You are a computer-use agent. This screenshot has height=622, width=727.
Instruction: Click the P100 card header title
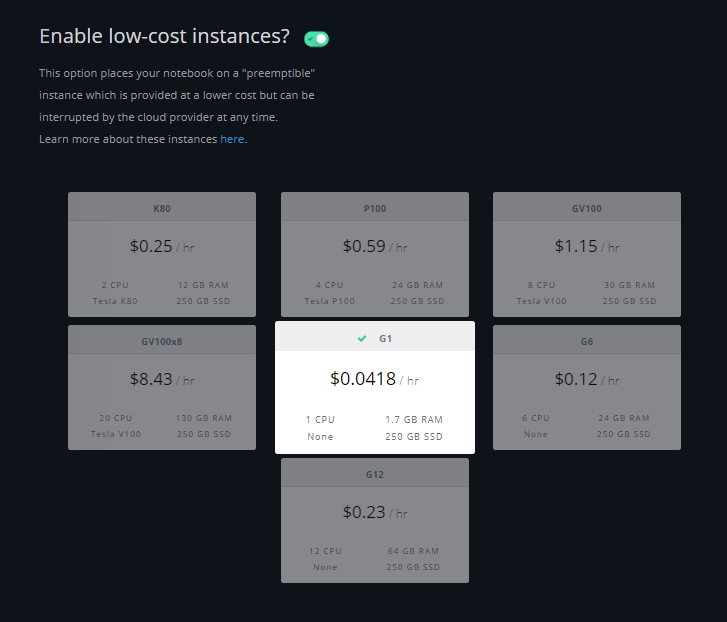click(x=375, y=209)
